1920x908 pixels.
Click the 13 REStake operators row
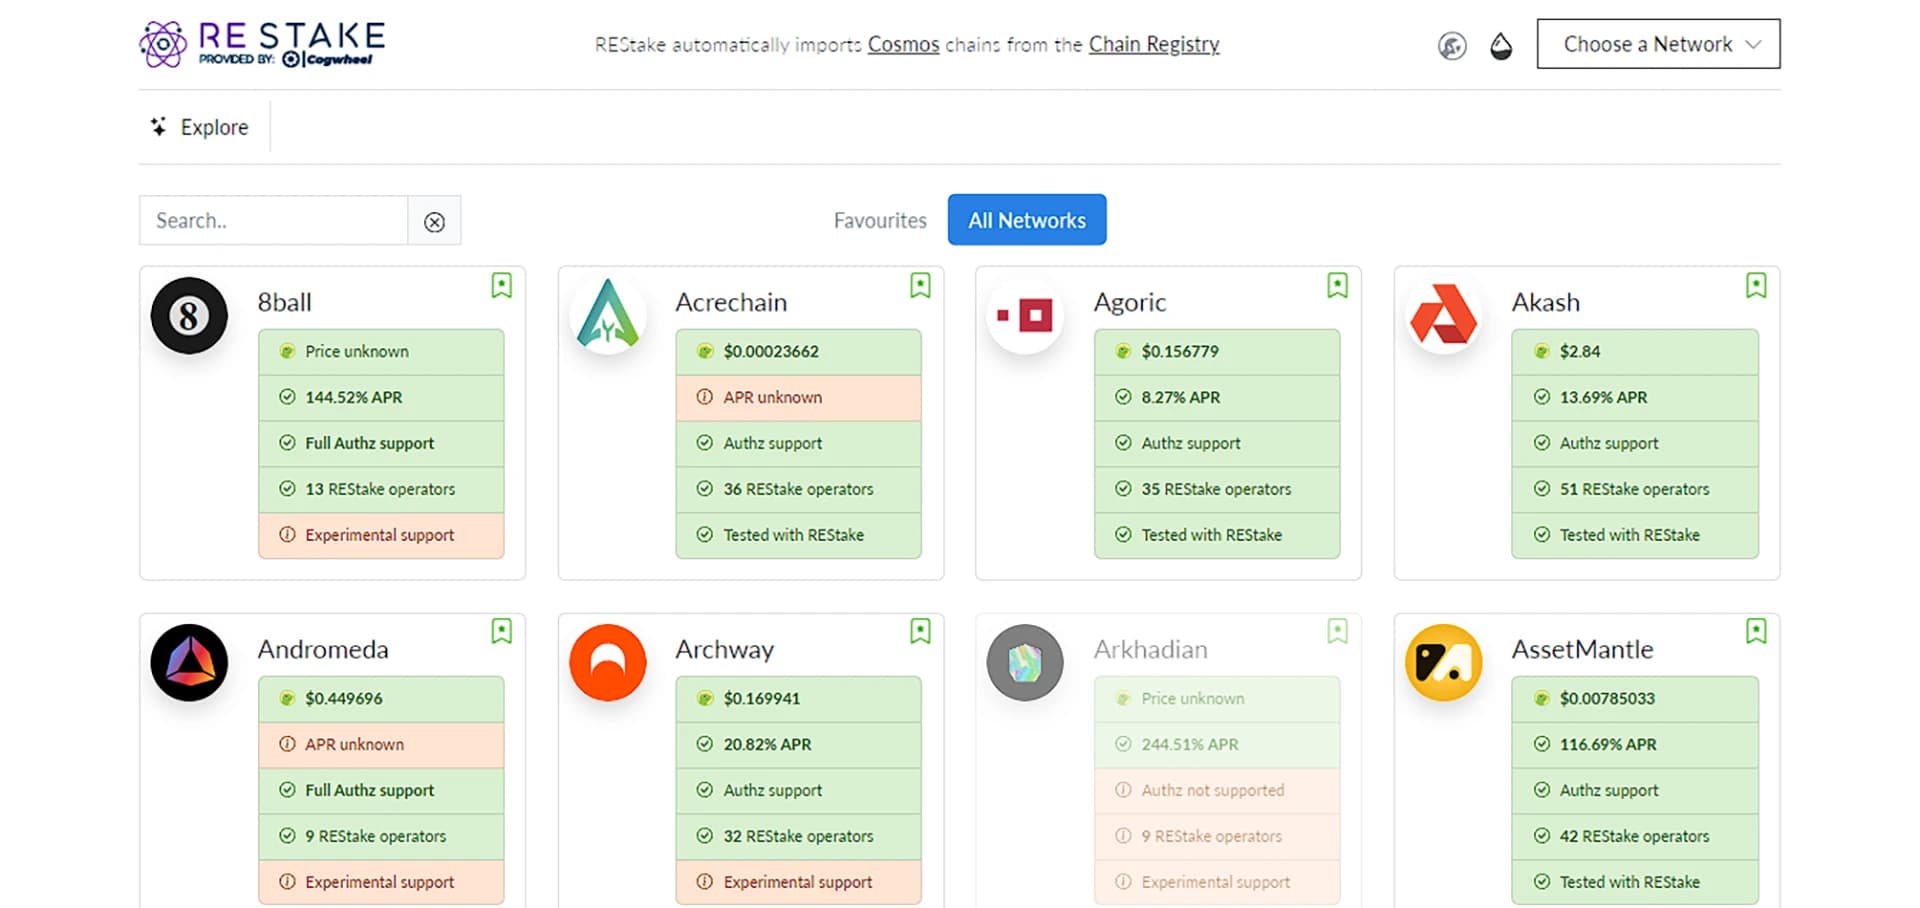(x=381, y=490)
